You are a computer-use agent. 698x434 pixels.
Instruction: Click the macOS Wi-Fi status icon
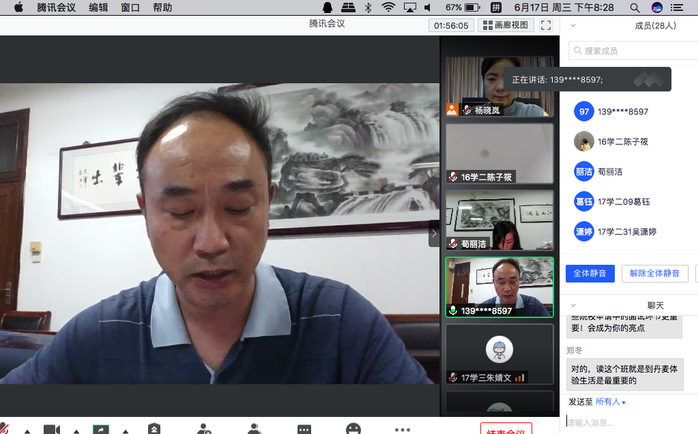click(x=388, y=7)
